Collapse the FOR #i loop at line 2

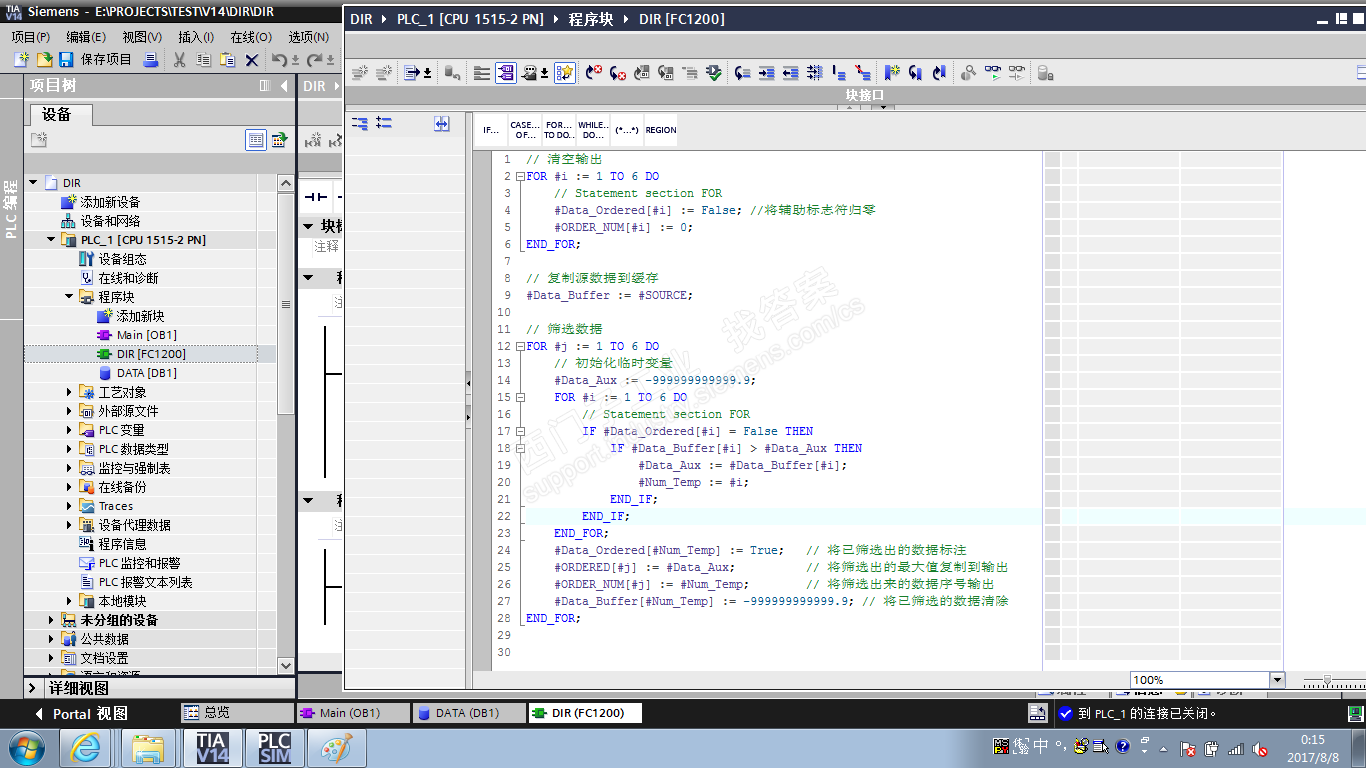pos(519,177)
